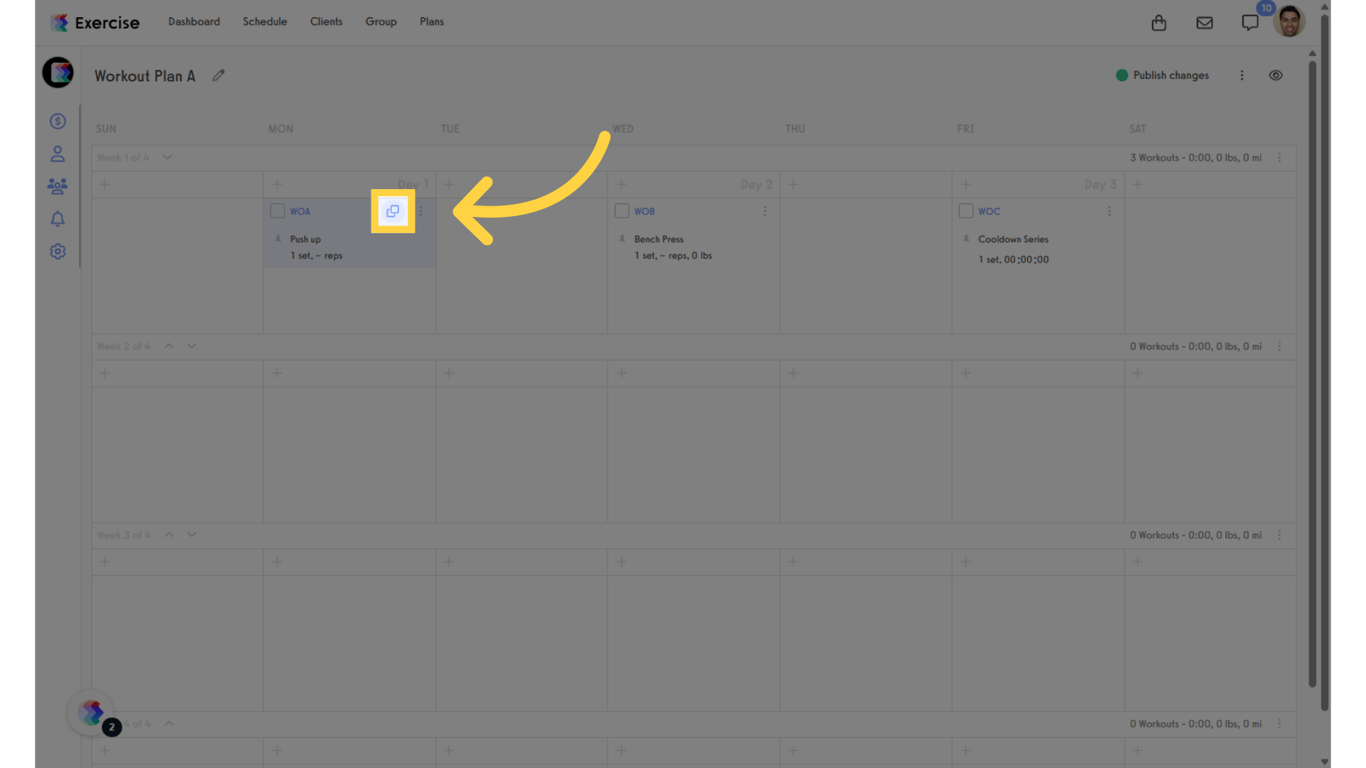Switch to the Group tab
Image resolution: width=1366 pixels, height=768 pixels.
coord(381,22)
